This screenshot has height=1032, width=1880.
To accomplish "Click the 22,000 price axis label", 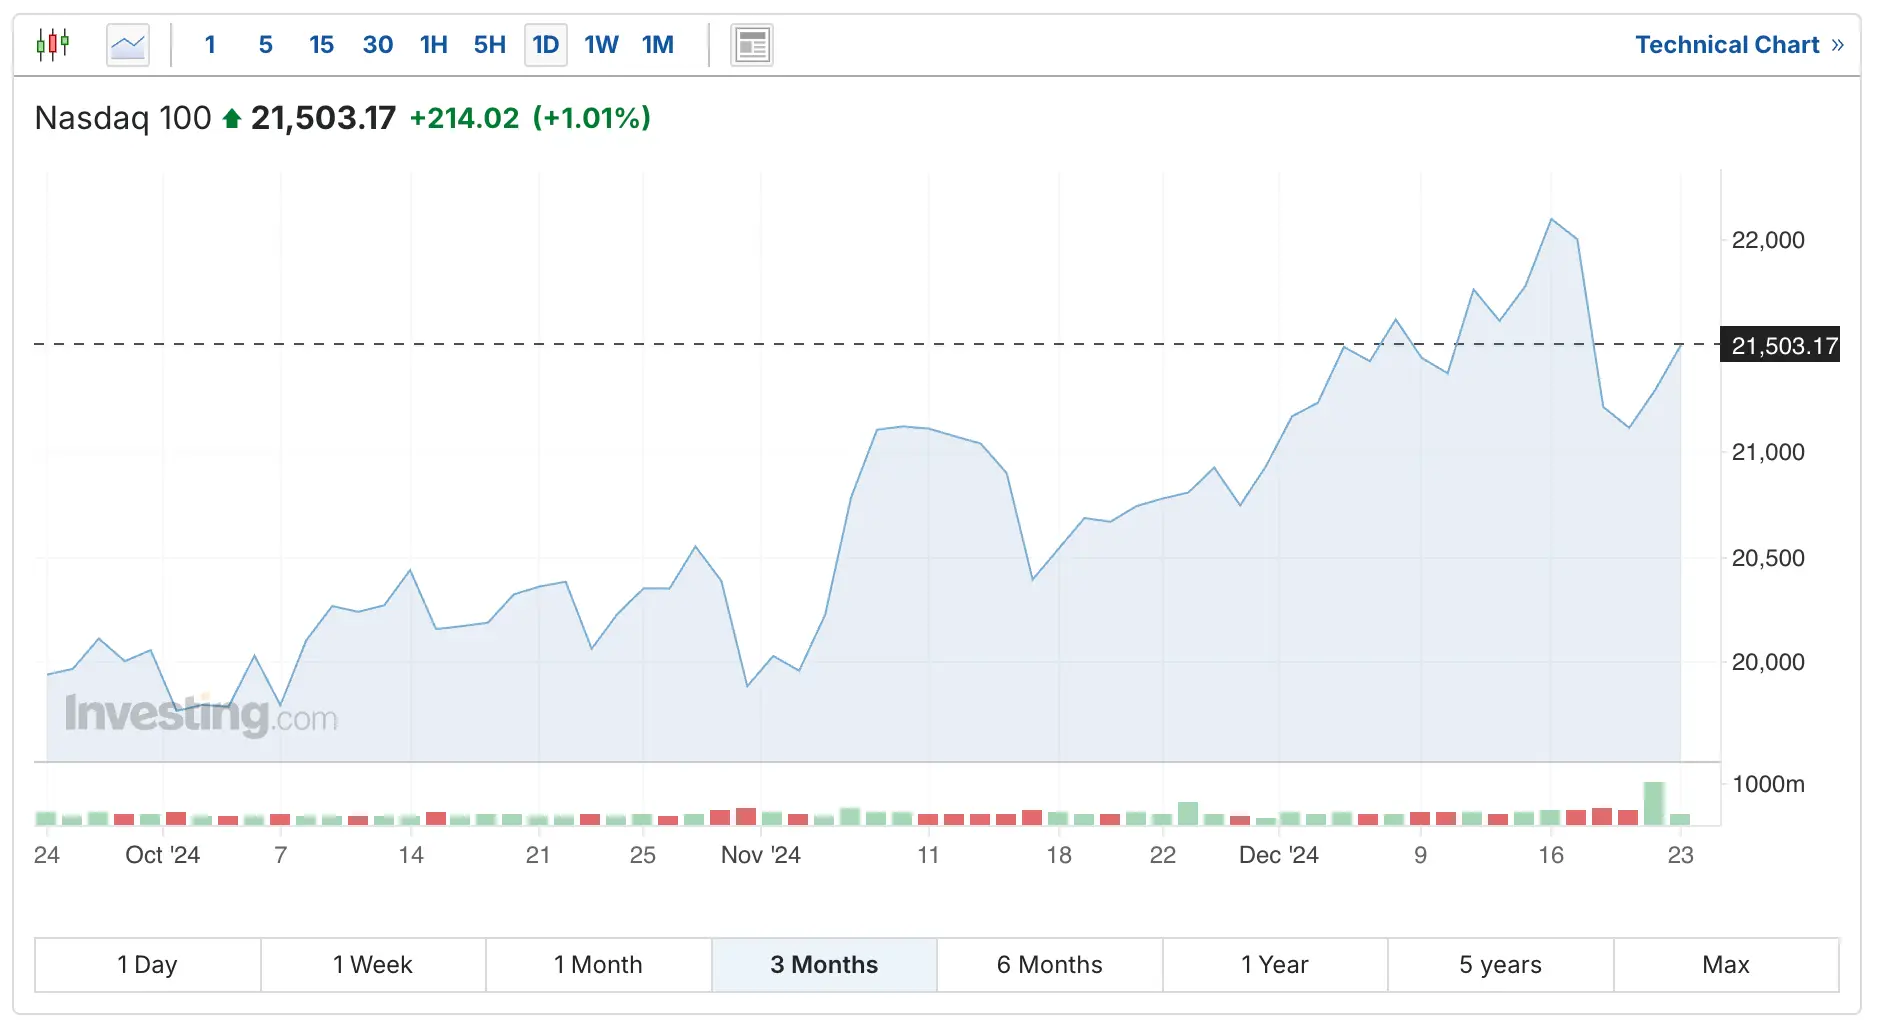I will pyautogui.click(x=1768, y=240).
